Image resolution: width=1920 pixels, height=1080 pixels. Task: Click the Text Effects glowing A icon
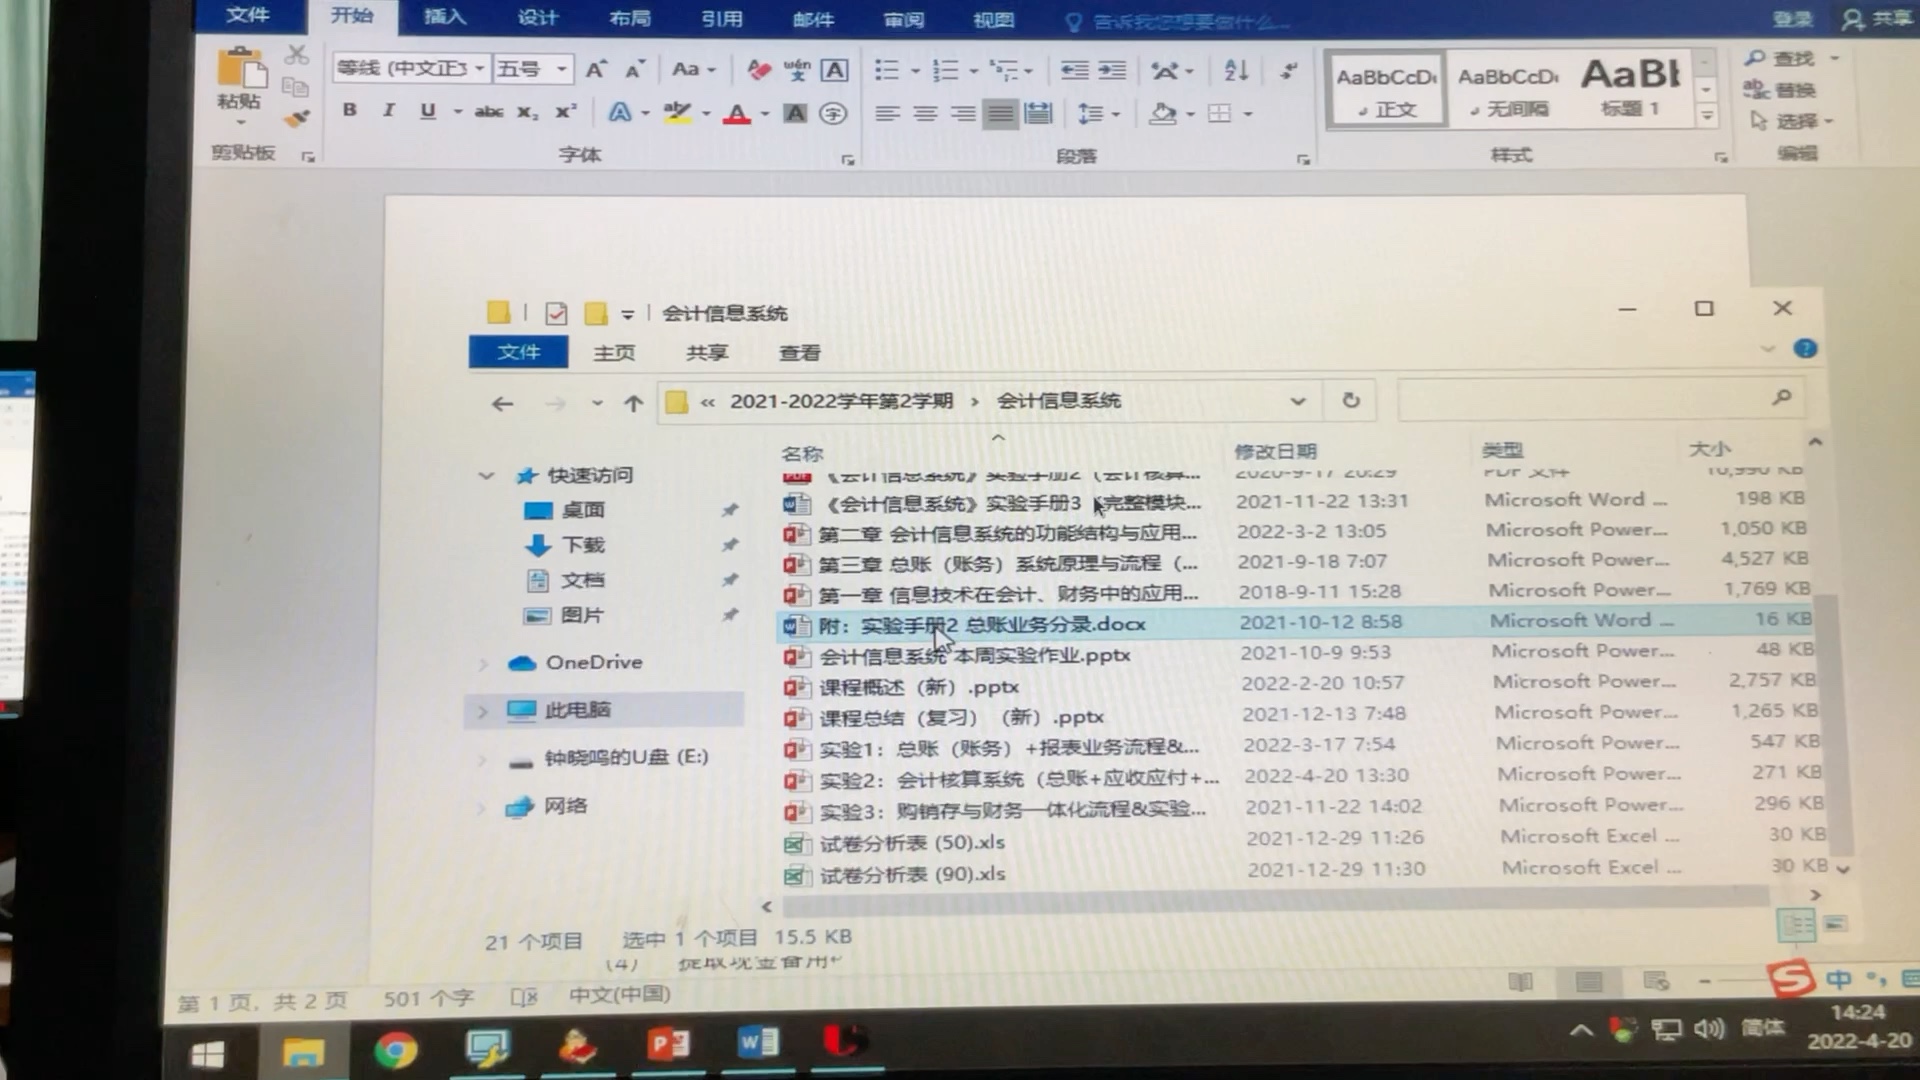click(620, 112)
